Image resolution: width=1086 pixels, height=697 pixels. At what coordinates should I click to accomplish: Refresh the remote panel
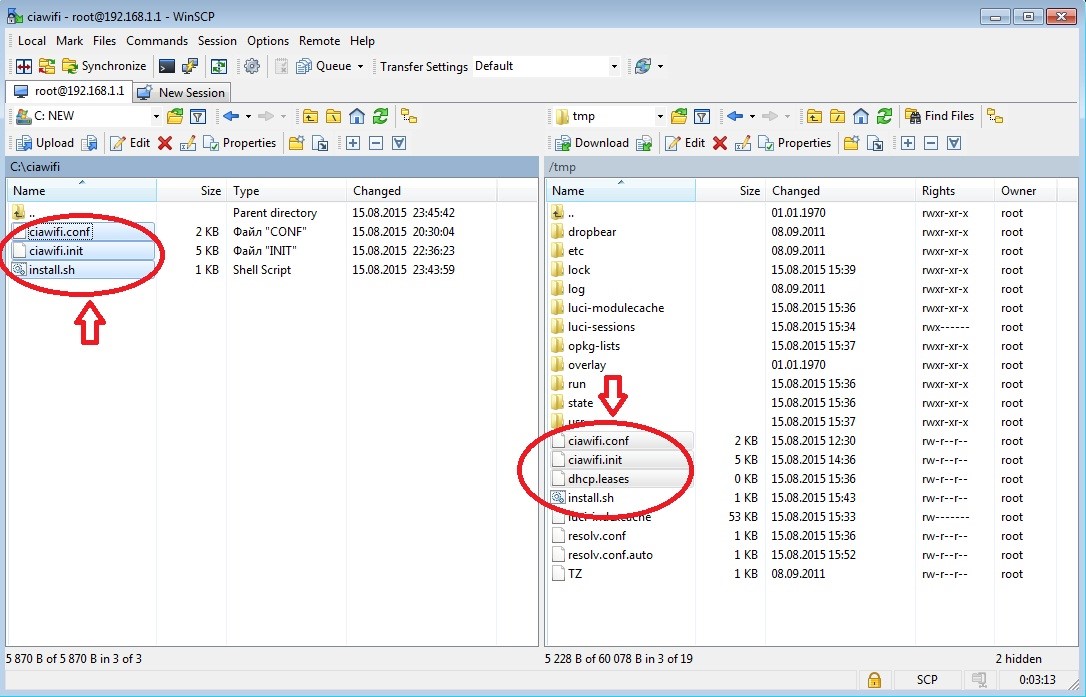tap(884, 116)
